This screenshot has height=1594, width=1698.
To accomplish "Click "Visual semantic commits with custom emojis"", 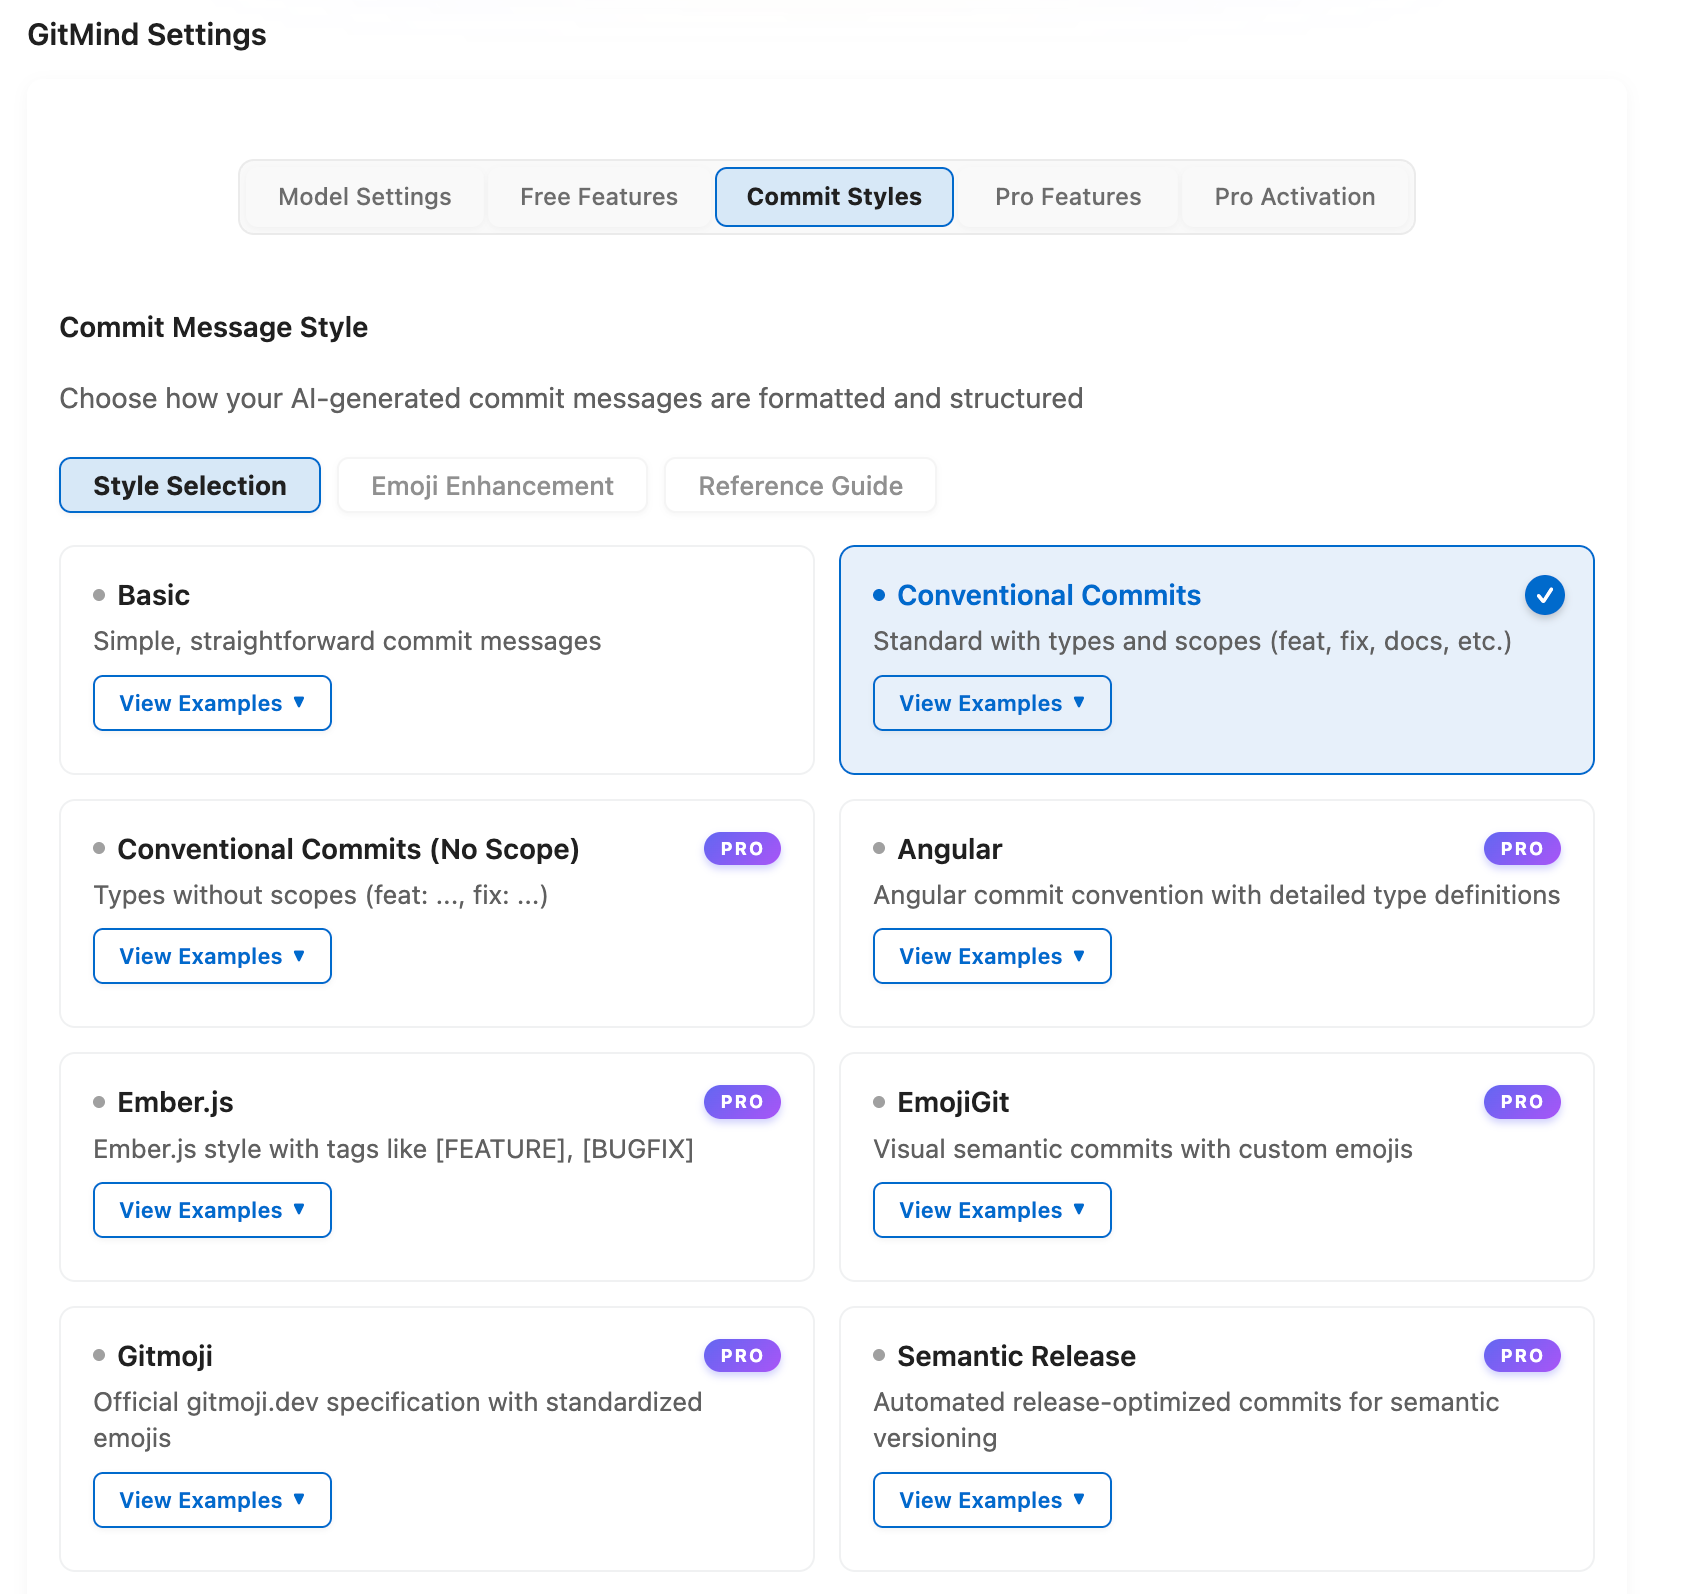I will point(1142,1149).
